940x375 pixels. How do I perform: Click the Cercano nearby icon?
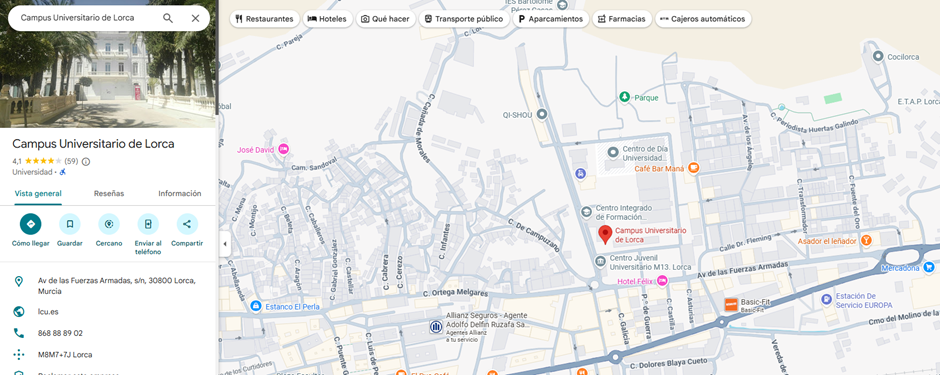point(109,224)
